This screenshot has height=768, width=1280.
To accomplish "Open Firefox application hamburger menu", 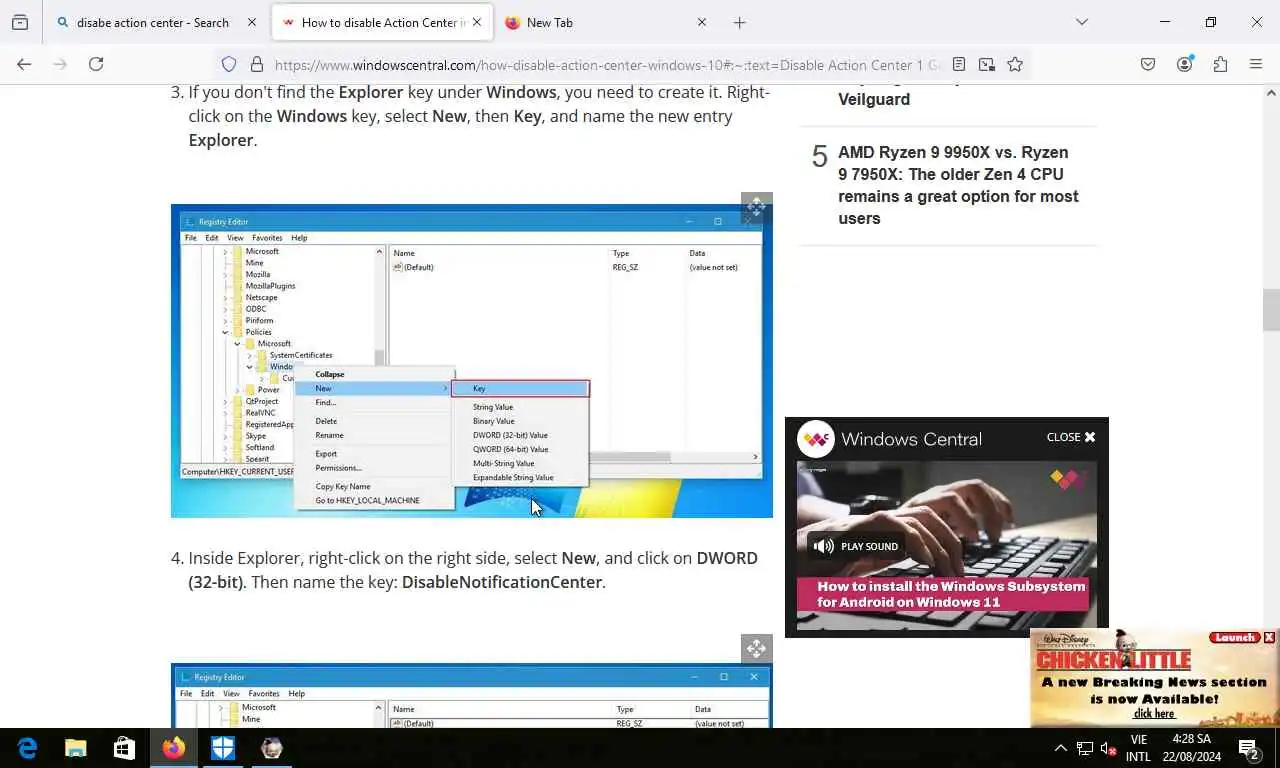I will pos(1256,64).
